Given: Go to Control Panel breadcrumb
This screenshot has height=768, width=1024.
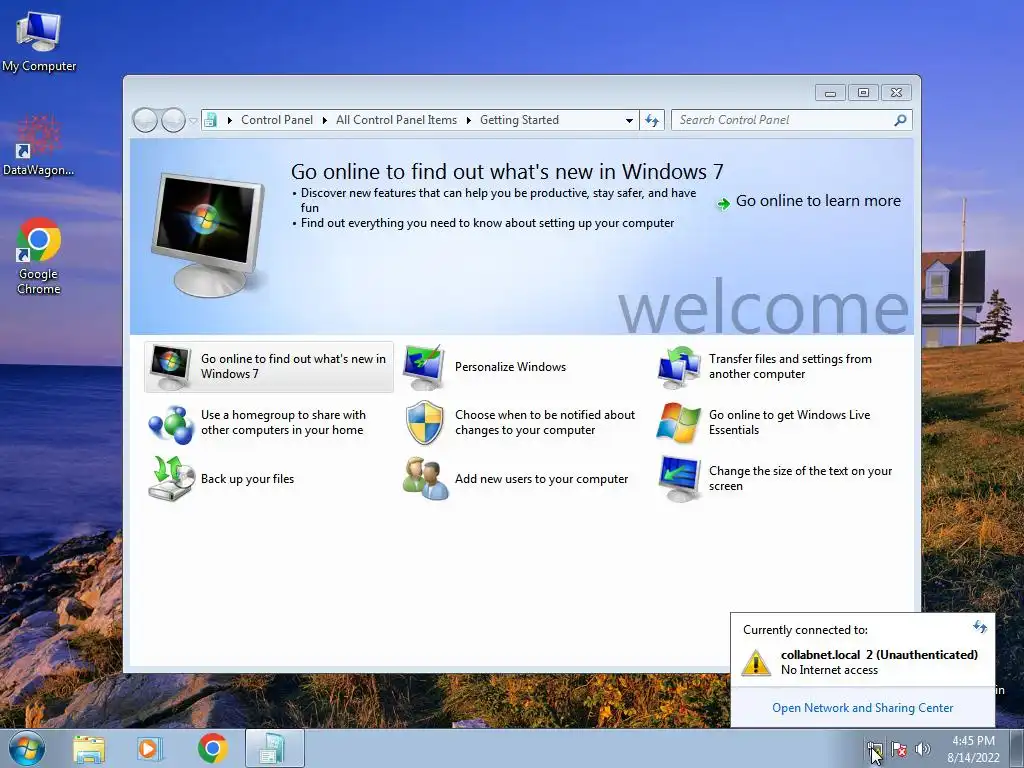Looking at the screenshot, I should [277, 120].
